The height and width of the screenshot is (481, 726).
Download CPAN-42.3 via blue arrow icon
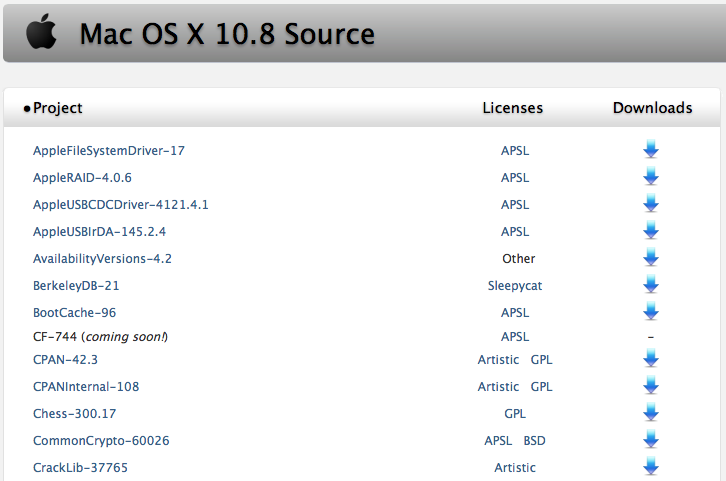(651, 358)
